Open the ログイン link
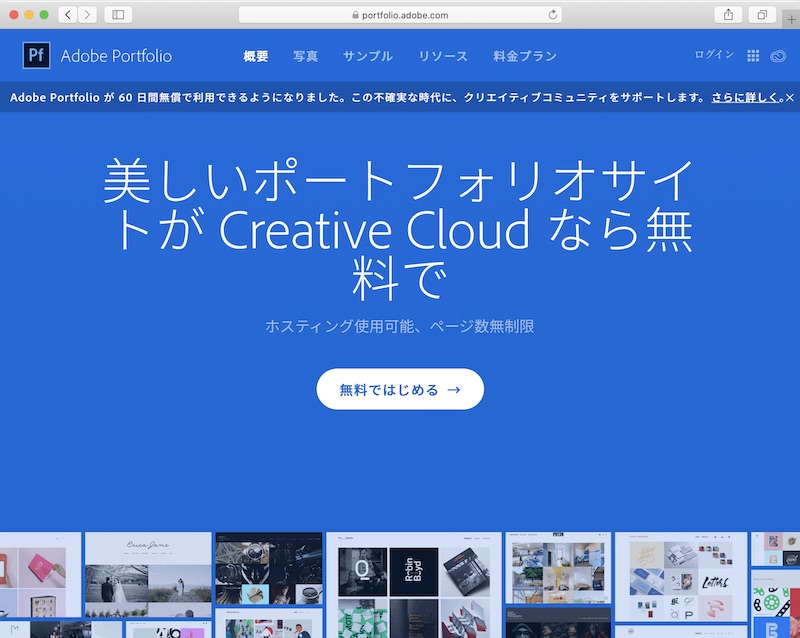The height and width of the screenshot is (638, 800). coord(712,55)
